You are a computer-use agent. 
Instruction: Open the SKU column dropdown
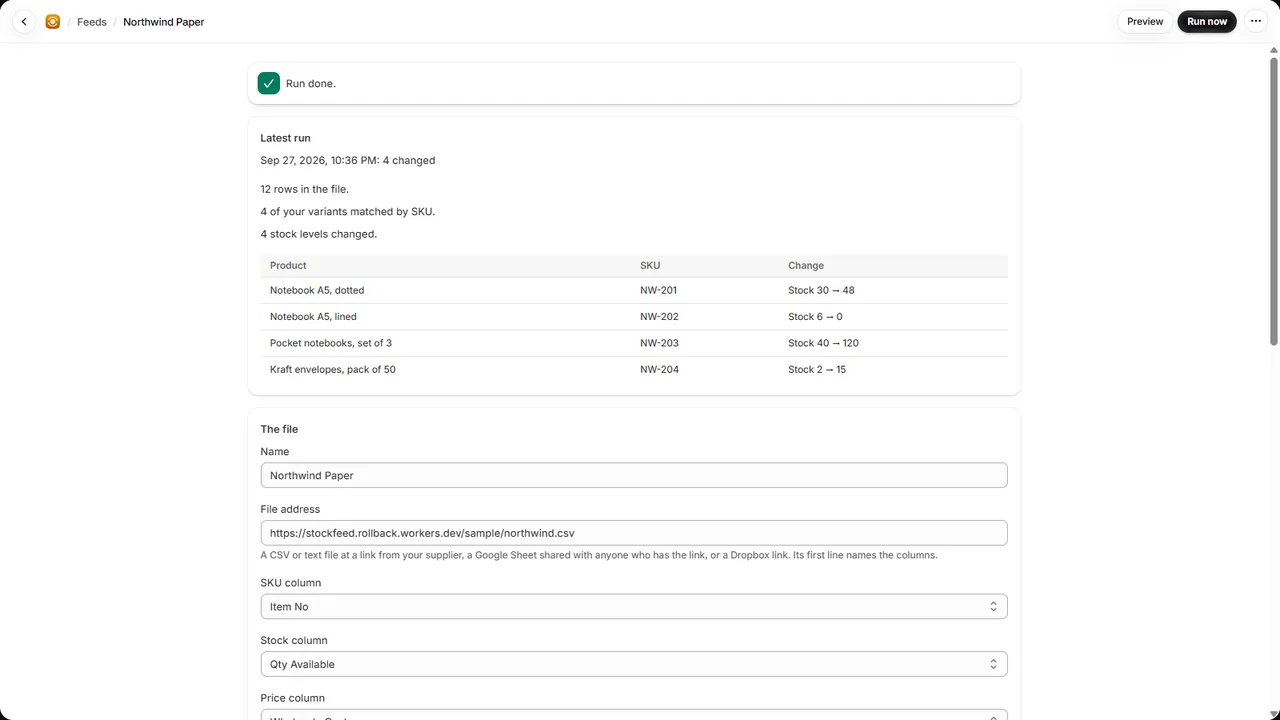click(x=634, y=607)
